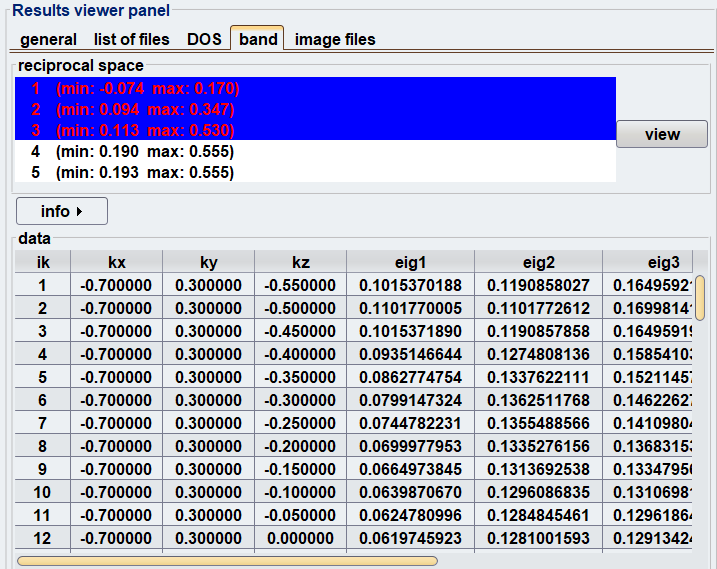Viewport: 717px width, 569px height.
Task: Click ik cell of row 10
Action: 43,492
